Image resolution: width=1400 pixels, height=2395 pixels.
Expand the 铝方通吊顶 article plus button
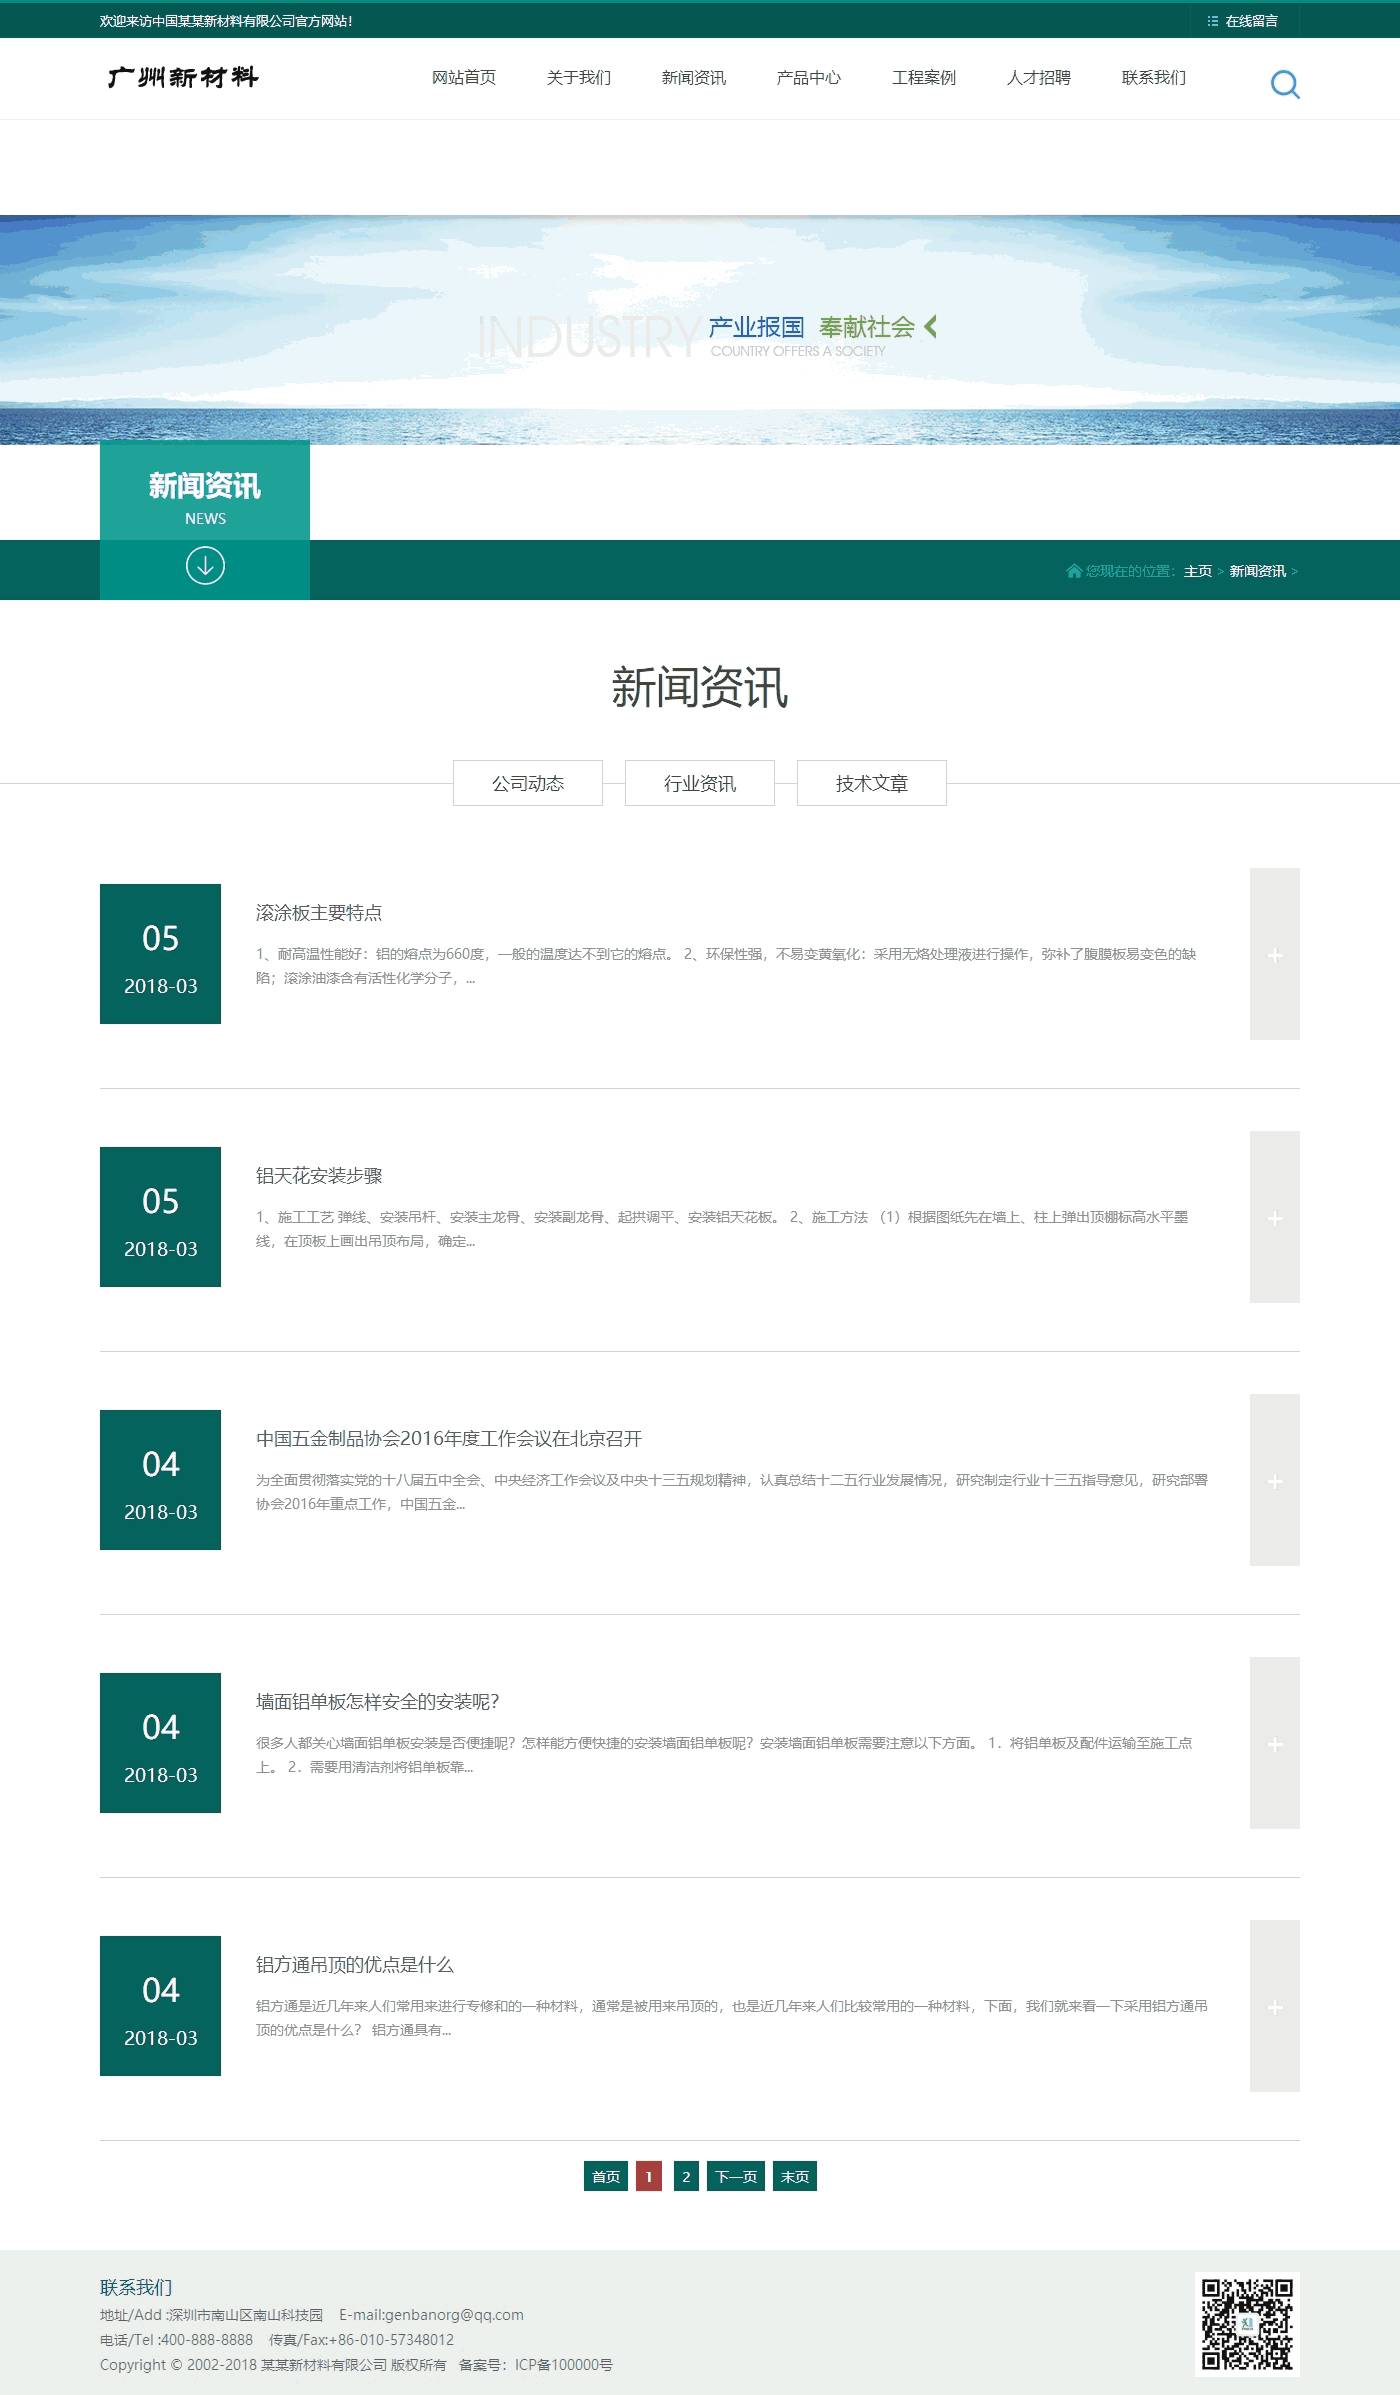1275,2006
